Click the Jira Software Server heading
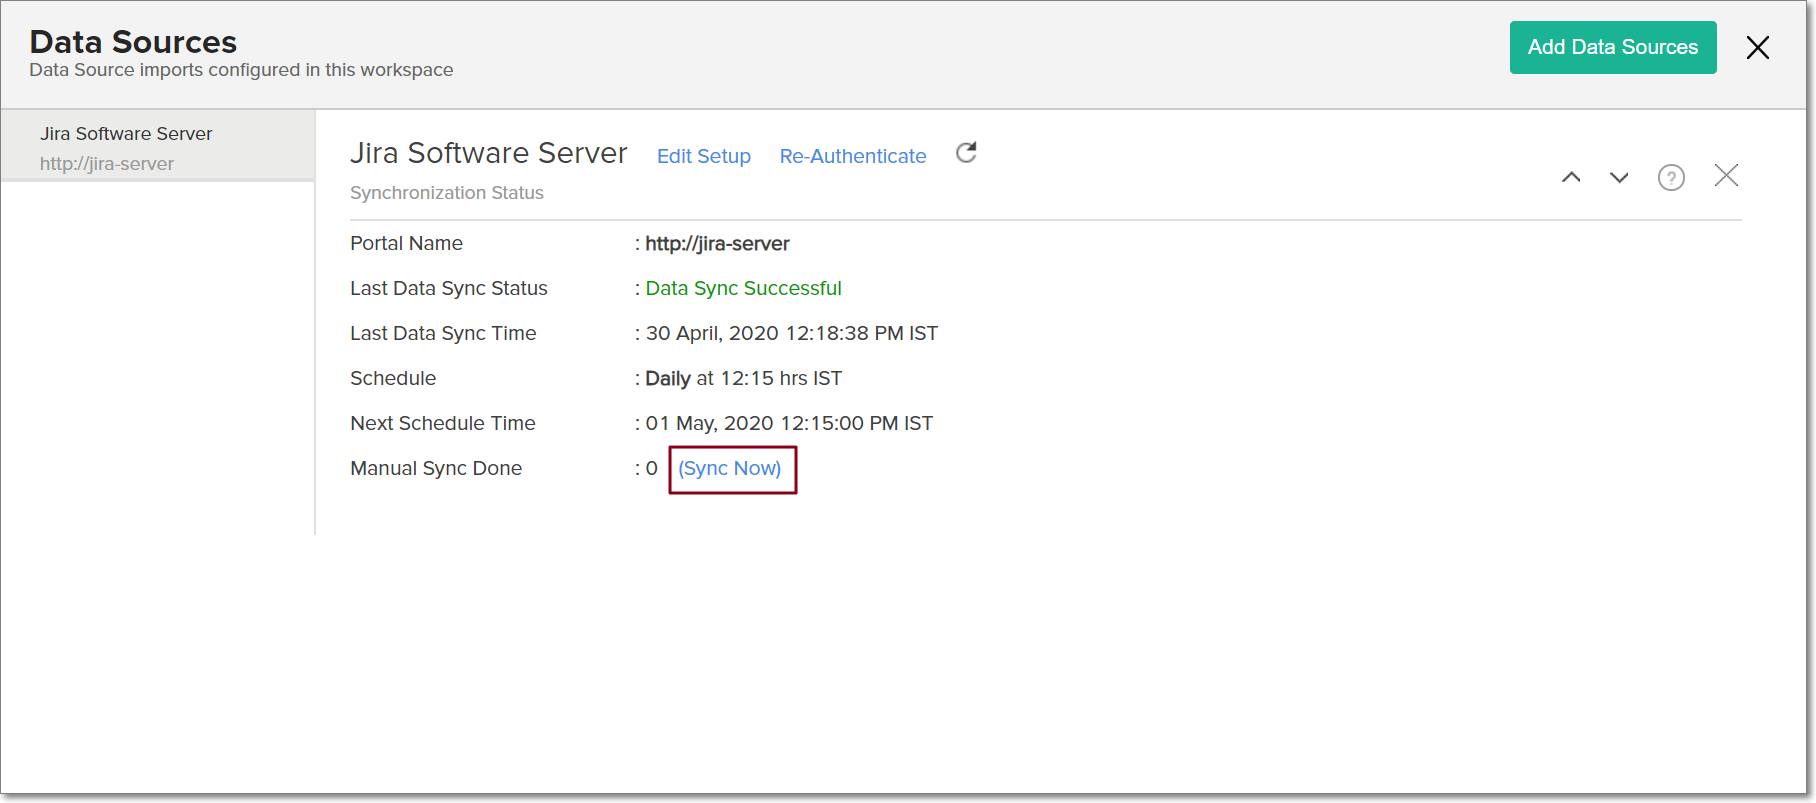Viewport: 1816px width, 803px height. click(x=488, y=153)
